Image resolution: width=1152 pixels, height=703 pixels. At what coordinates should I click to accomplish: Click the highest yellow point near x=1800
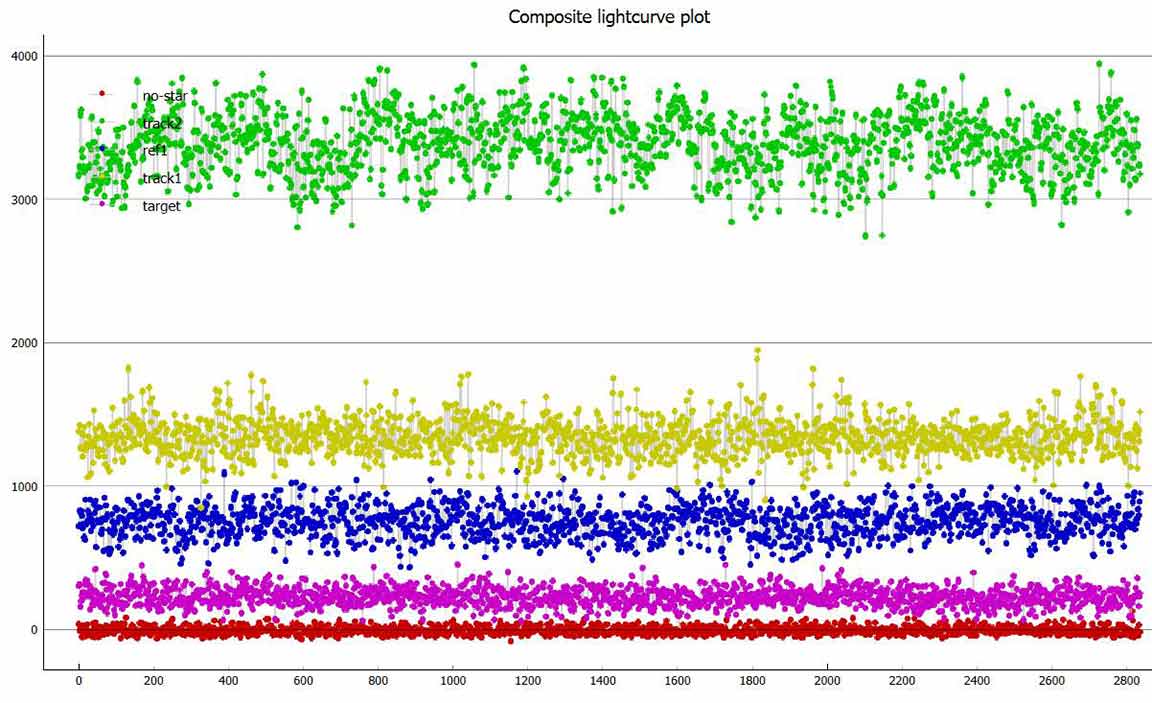pos(757,351)
